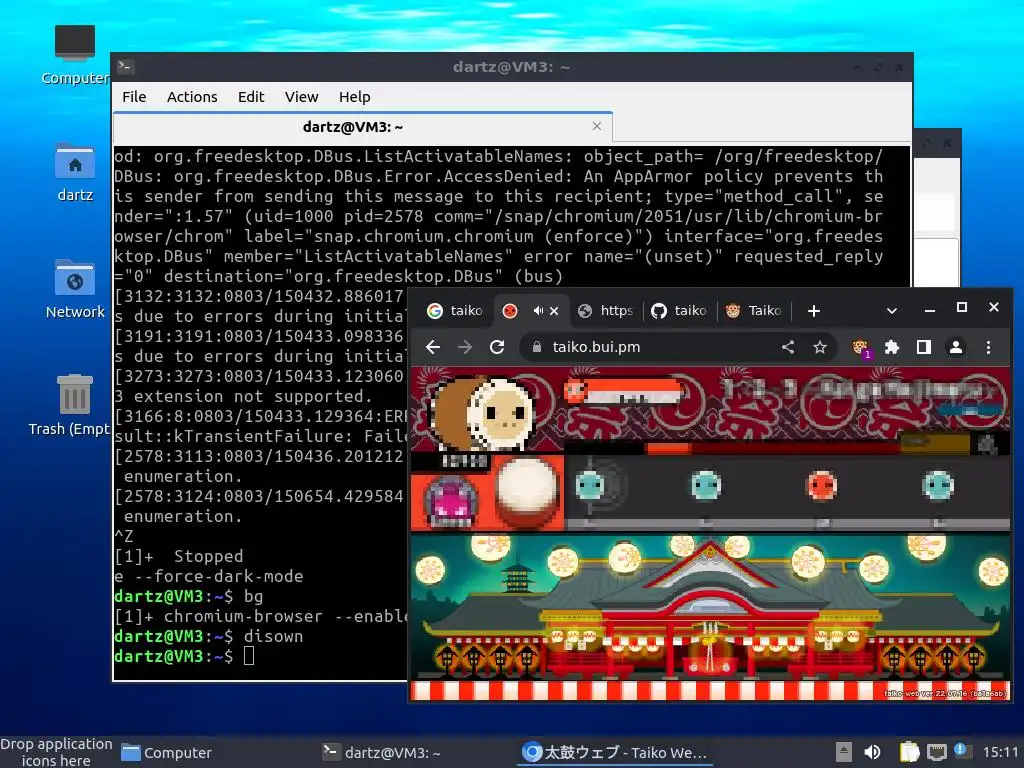Select the active red-face taiko tab

tap(510, 311)
